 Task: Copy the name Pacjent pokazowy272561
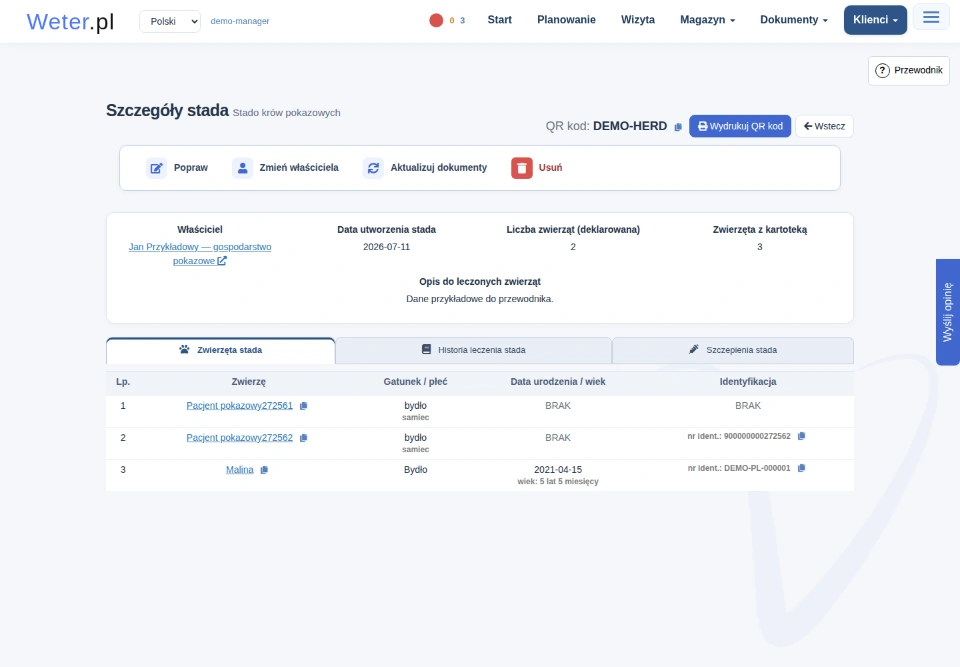[303, 406]
